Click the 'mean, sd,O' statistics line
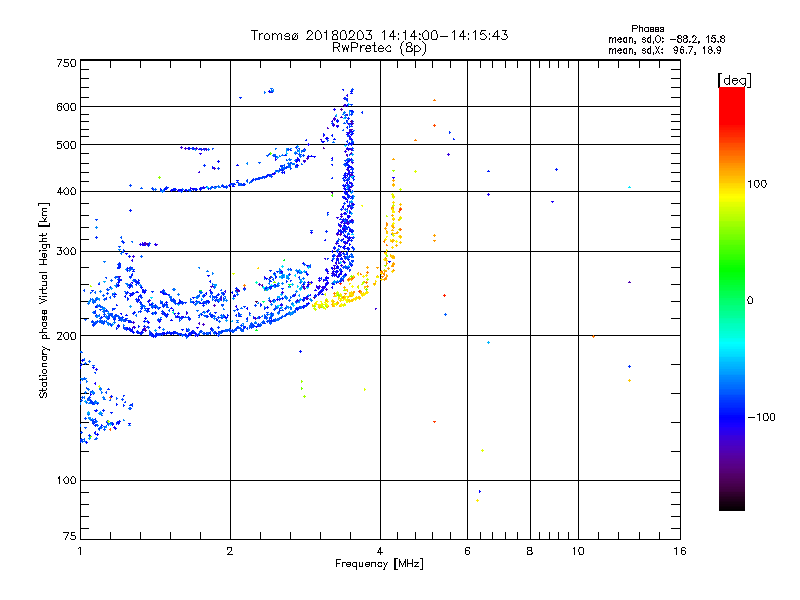Image resolution: width=800 pixels, height=600 pixels. [x=666, y=40]
